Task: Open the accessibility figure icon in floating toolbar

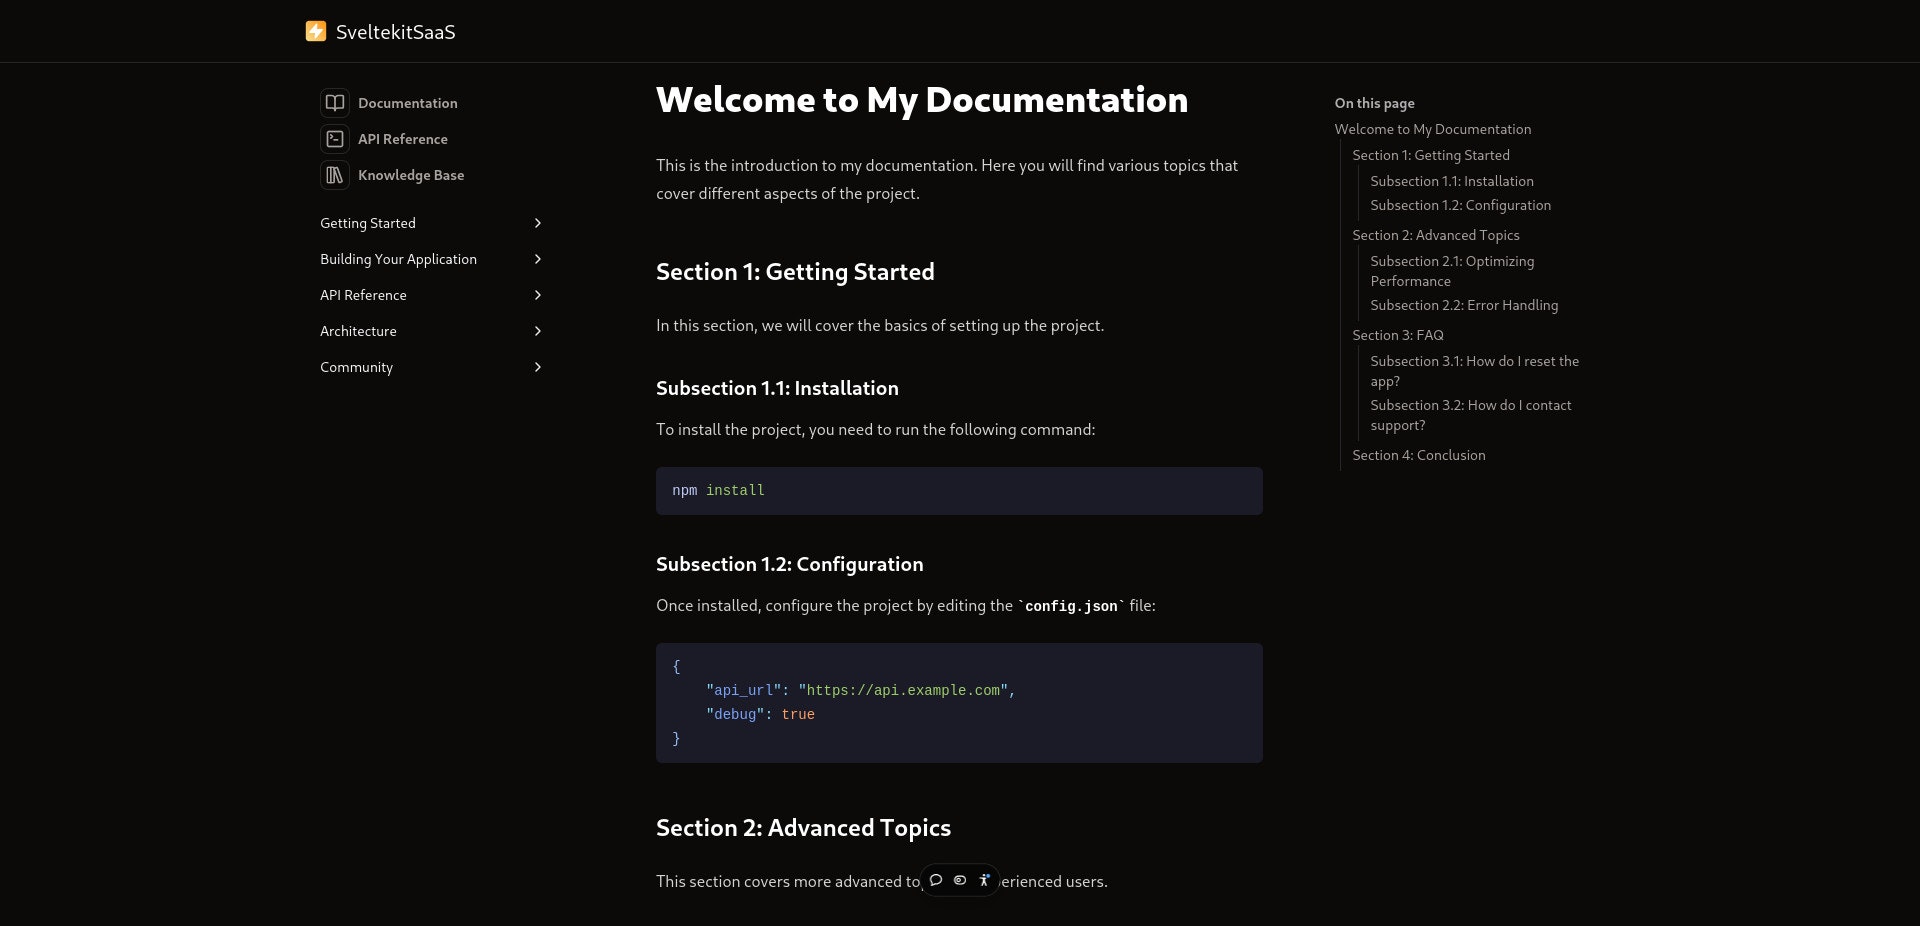Action: tap(984, 880)
